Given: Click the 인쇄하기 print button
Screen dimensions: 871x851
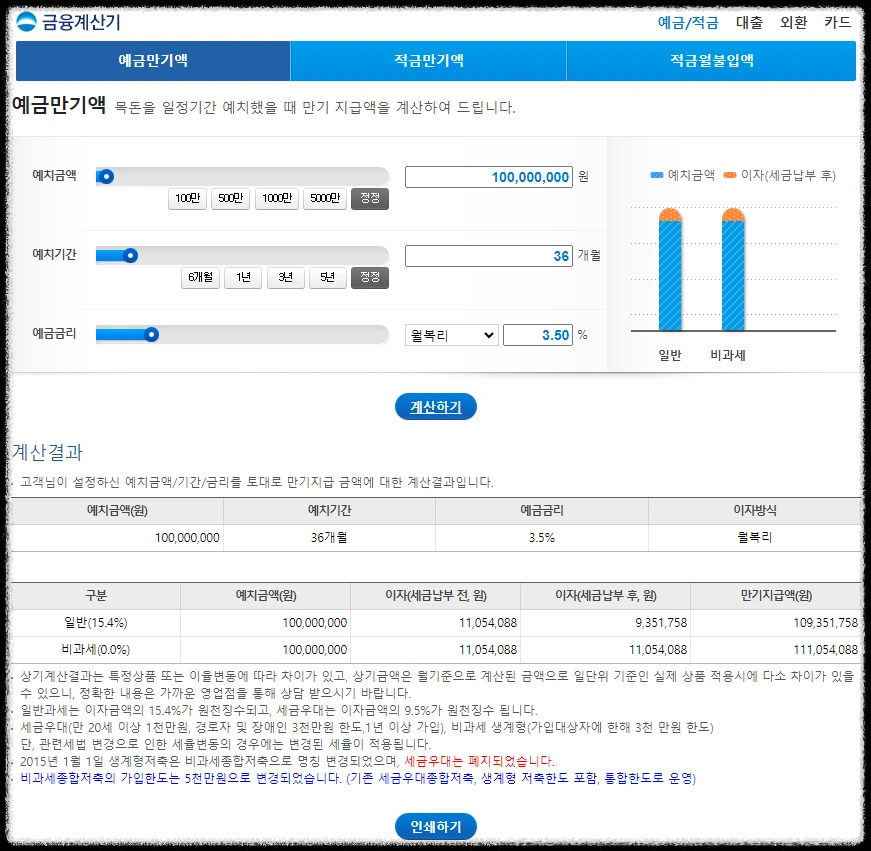Looking at the screenshot, I should coord(435,826).
